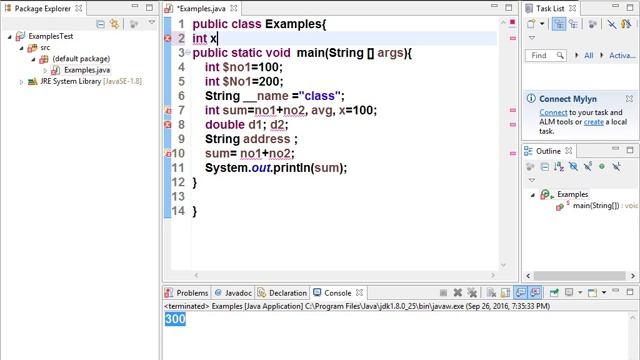640x360 pixels.
Task: Toggle Scroll Lock in Console
Action: [x=505, y=293]
